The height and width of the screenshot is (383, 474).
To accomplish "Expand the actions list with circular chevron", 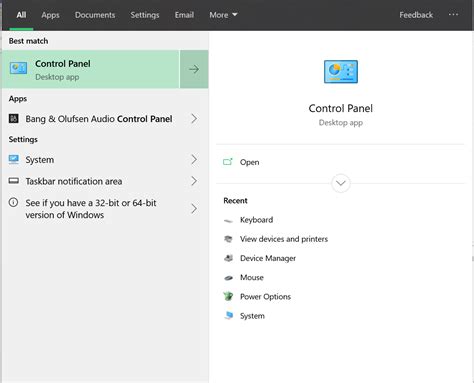I will pos(341,183).
